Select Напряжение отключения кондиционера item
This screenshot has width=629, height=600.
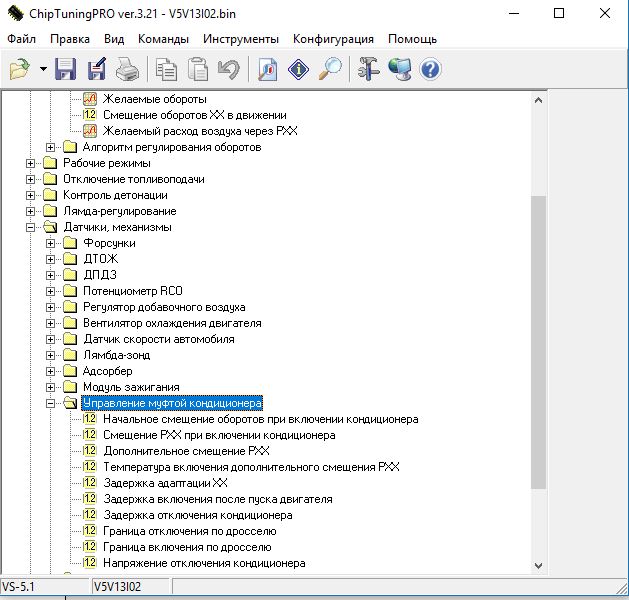click(x=203, y=563)
